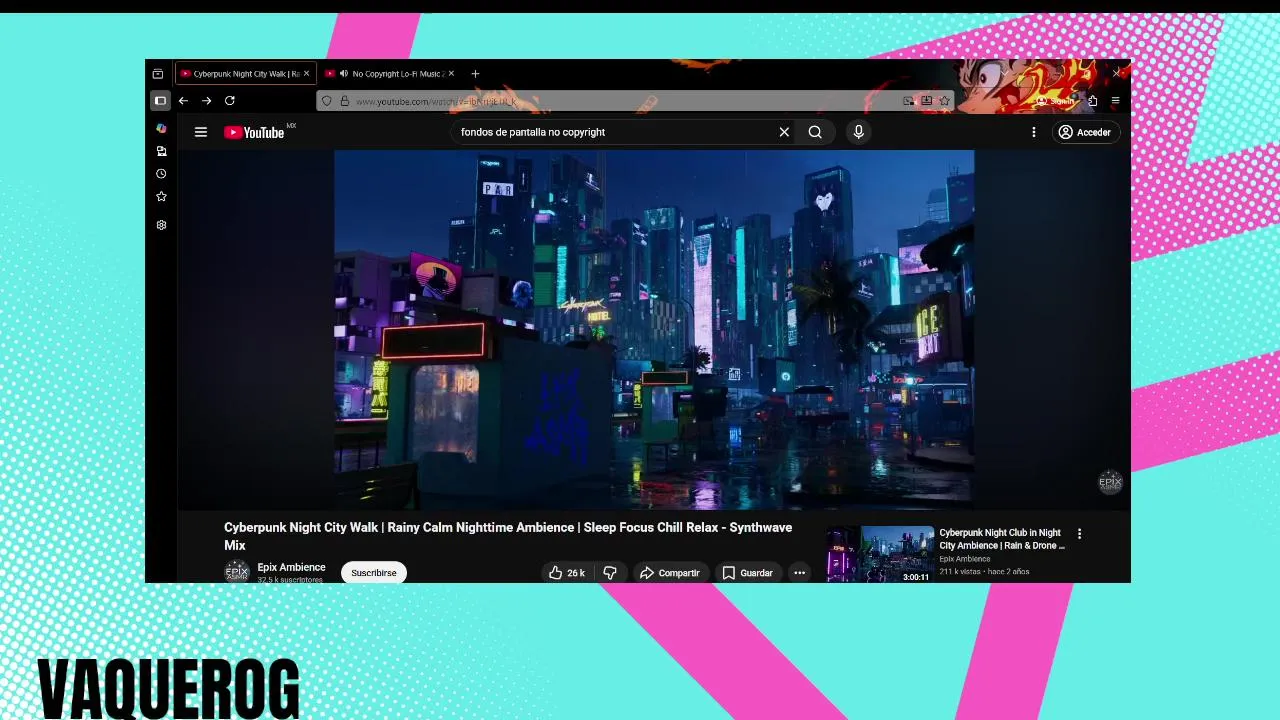
Task: Click the picture-in-picture icon in address bar
Action: click(908, 101)
